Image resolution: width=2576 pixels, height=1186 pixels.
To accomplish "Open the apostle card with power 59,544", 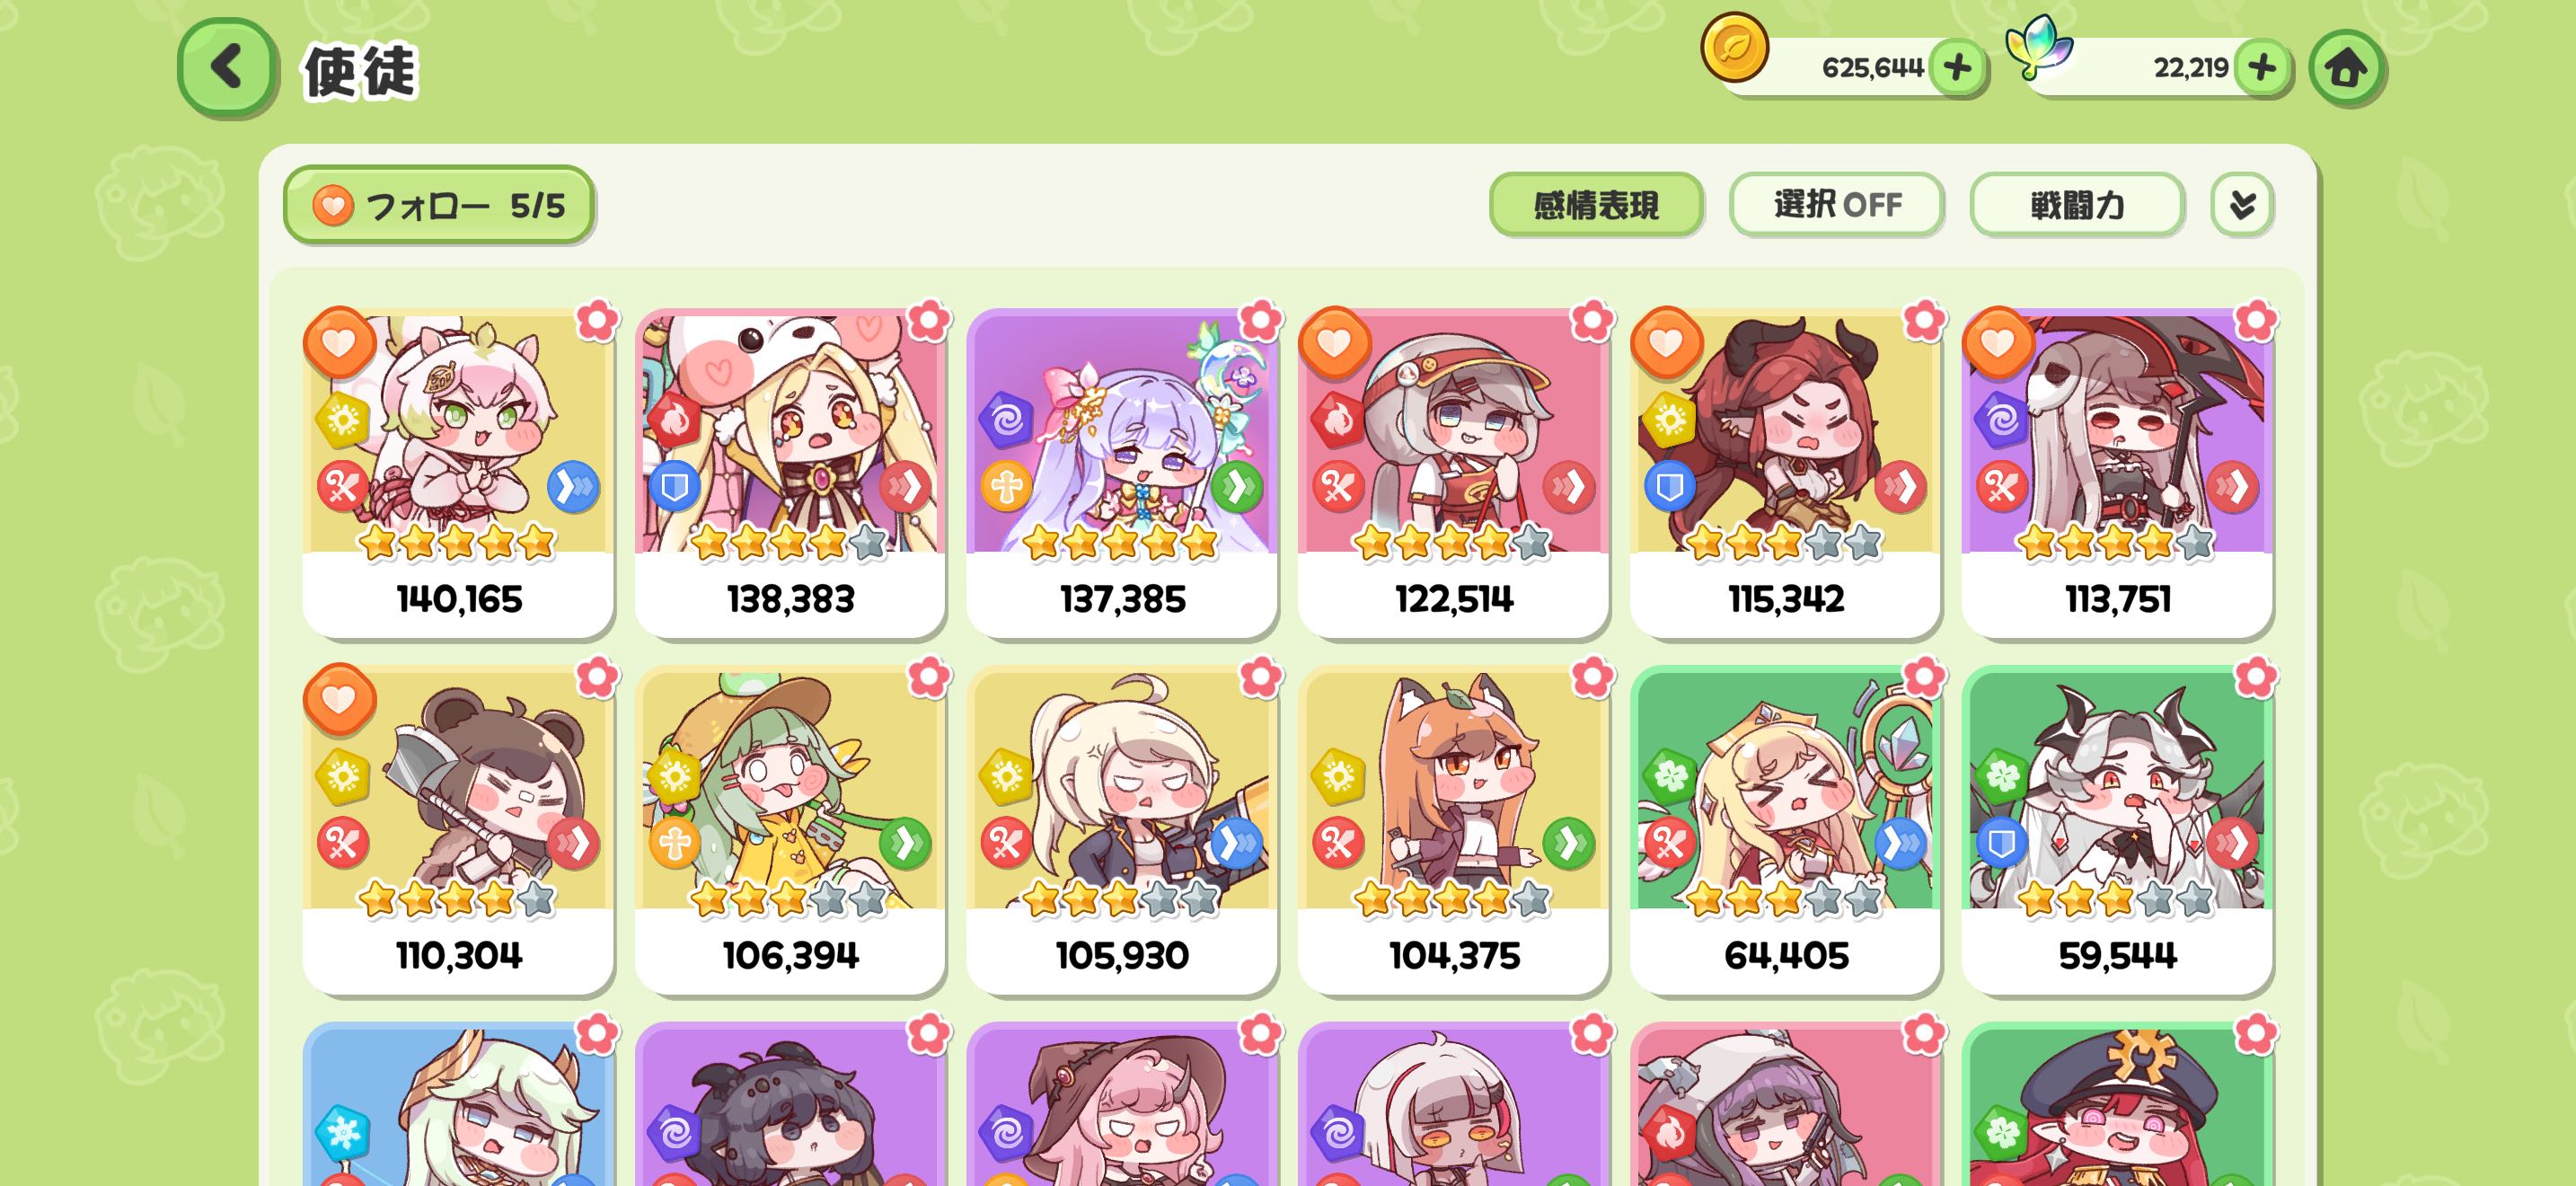I will 2117,829.
